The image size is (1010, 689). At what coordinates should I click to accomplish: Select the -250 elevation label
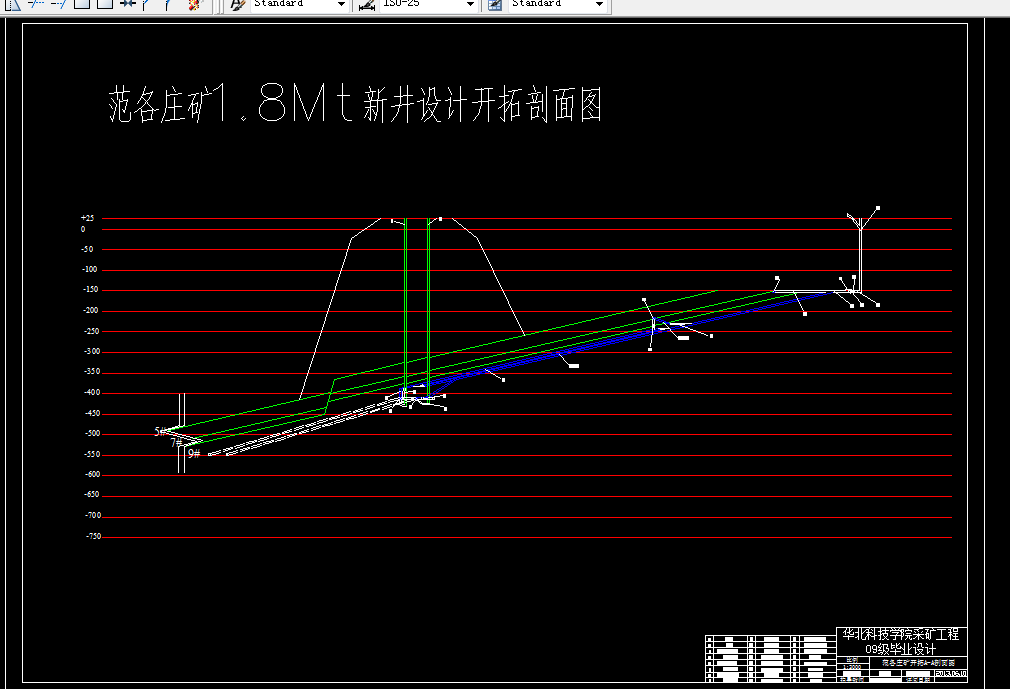[91, 331]
